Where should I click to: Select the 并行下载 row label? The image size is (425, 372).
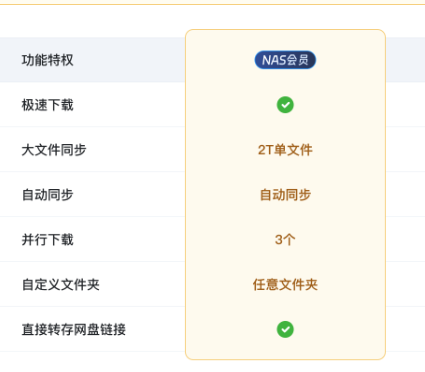click(47, 240)
